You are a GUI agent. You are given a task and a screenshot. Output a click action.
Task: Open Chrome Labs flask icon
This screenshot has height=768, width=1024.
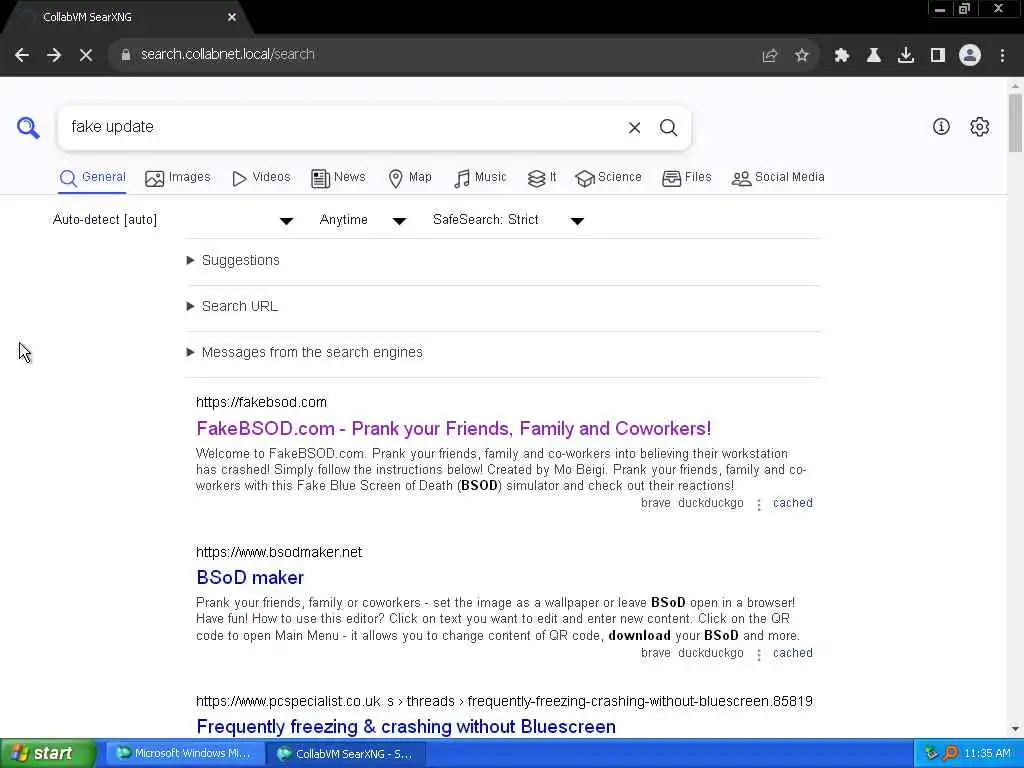[874, 56]
